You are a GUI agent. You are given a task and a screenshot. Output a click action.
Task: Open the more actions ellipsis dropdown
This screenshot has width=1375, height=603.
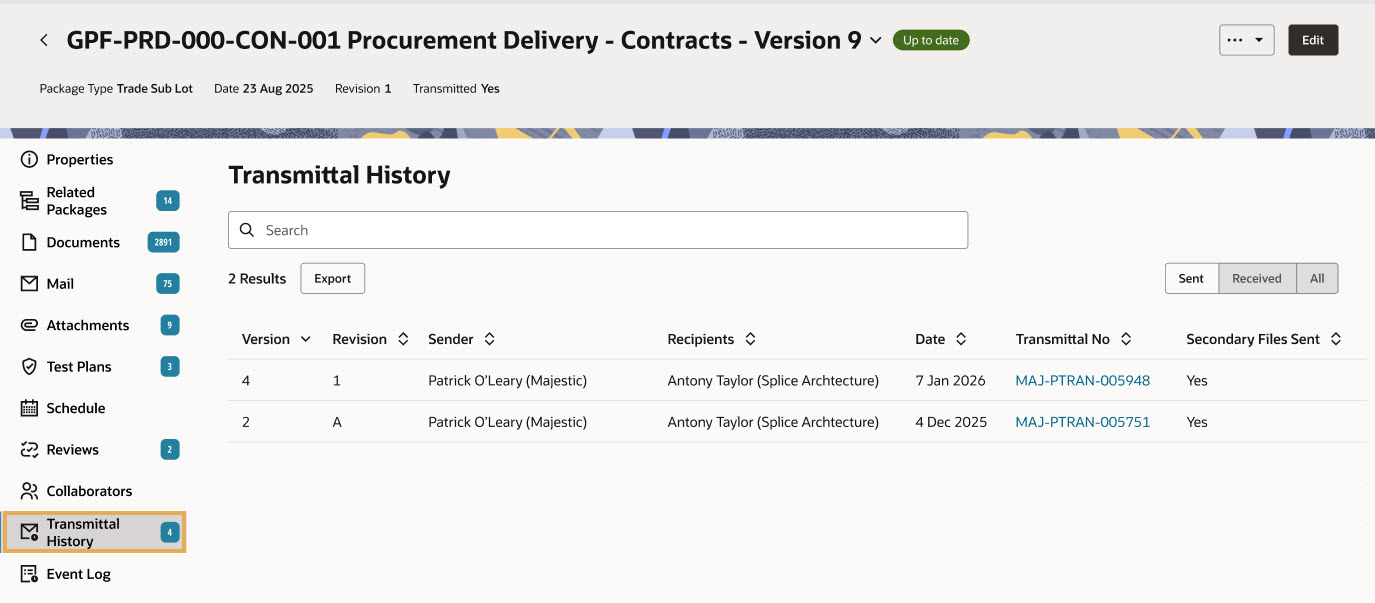tap(1246, 40)
